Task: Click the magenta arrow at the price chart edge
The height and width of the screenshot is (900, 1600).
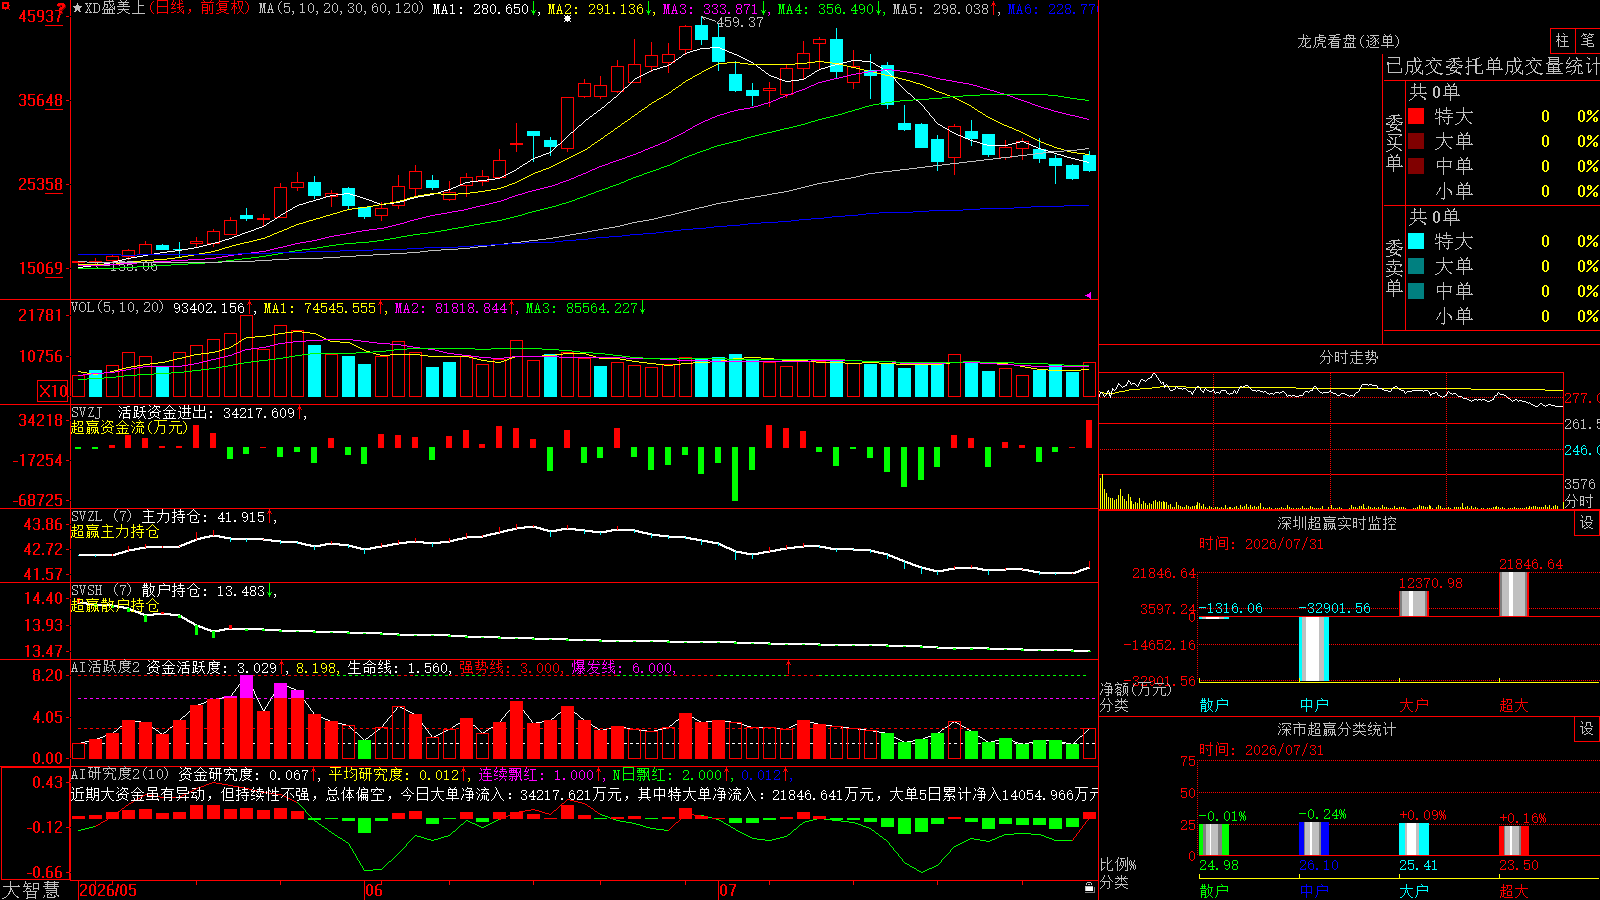Action: (x=1088, y=295)
